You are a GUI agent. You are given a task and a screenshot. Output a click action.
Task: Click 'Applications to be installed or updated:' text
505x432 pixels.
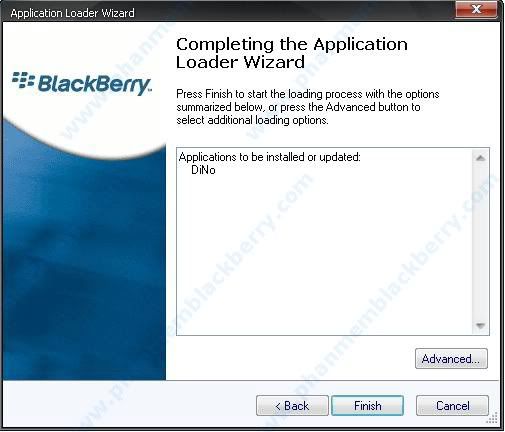click(270, 157)
